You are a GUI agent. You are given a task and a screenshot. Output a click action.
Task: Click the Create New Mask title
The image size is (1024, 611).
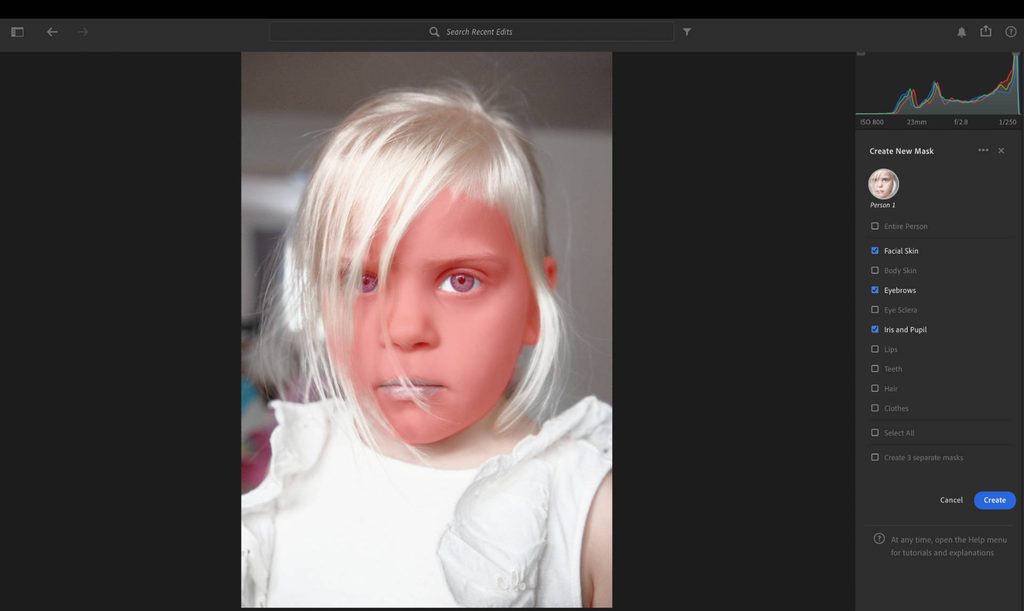point(901,151)
